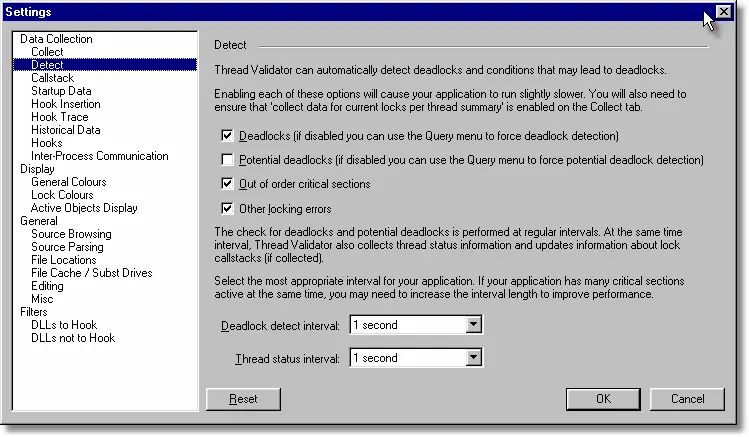
Task: Open Source Parsing settings
Action: point(67,246)
